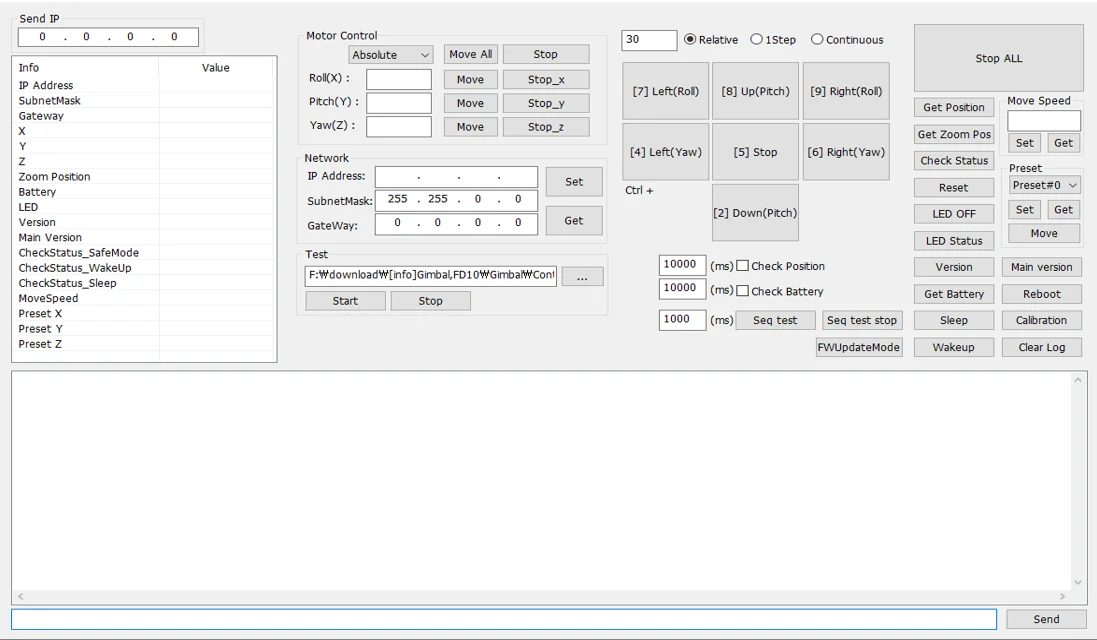Turn the LED OFF

953,213
